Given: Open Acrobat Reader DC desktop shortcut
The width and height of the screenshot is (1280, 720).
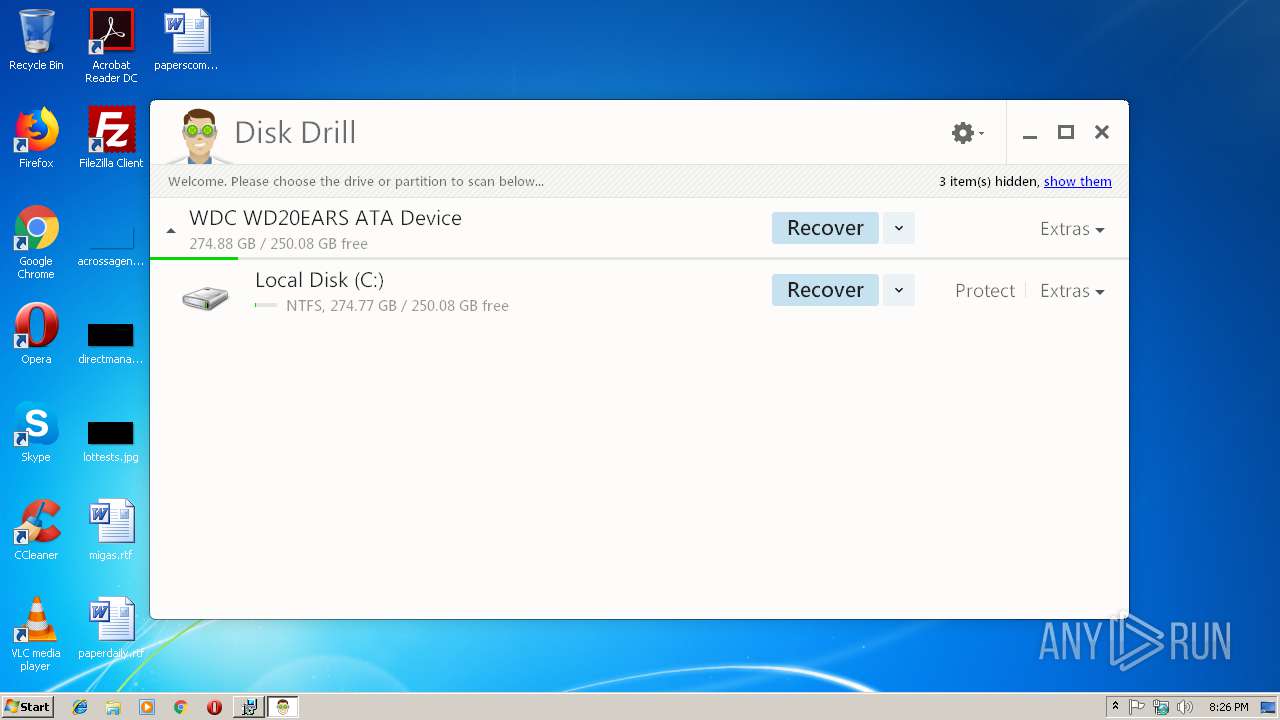Looking at the screenshot, I should (x=111, y=46).
